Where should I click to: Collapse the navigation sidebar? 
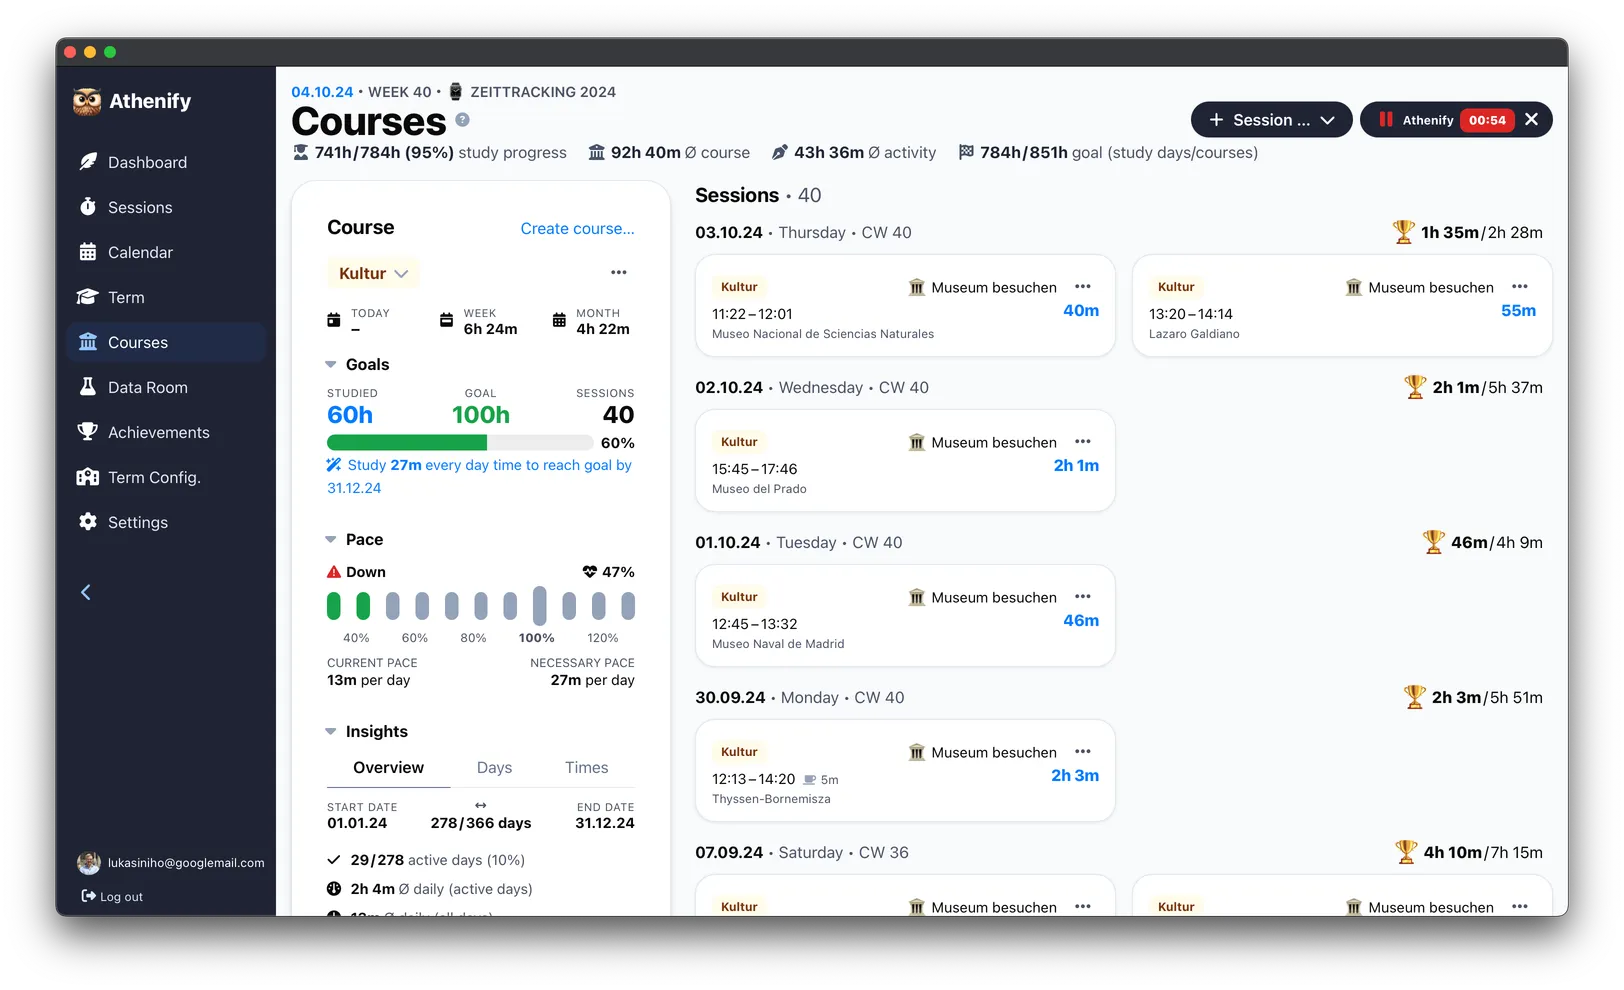[85, 591]
